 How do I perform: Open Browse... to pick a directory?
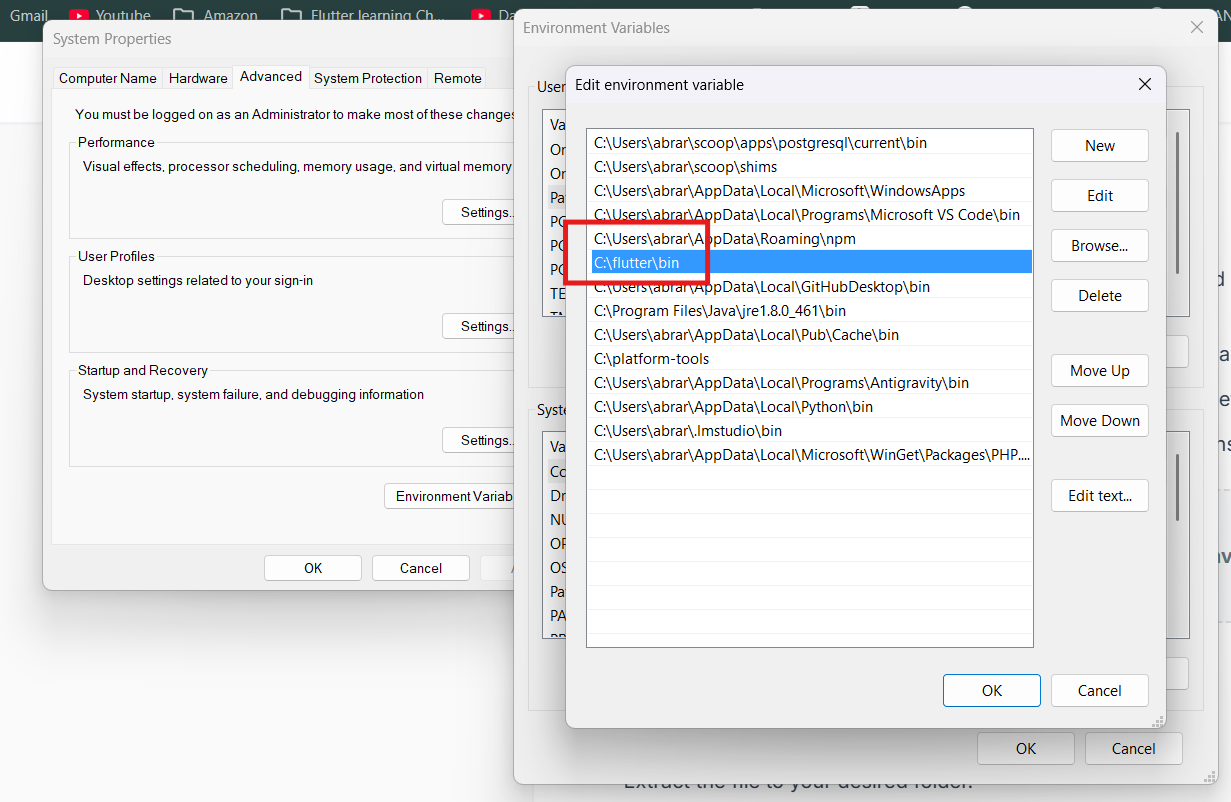[1099, 246]
